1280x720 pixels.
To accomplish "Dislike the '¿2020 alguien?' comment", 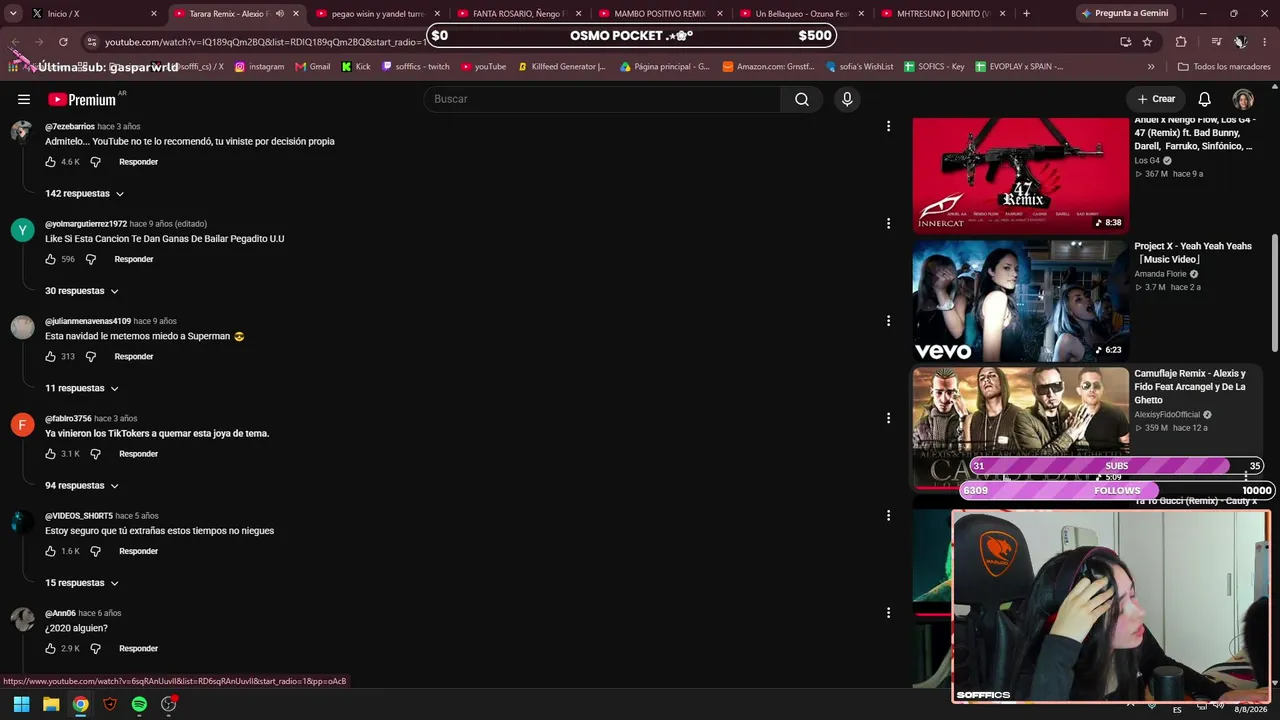I will click(x=96, y=648).
